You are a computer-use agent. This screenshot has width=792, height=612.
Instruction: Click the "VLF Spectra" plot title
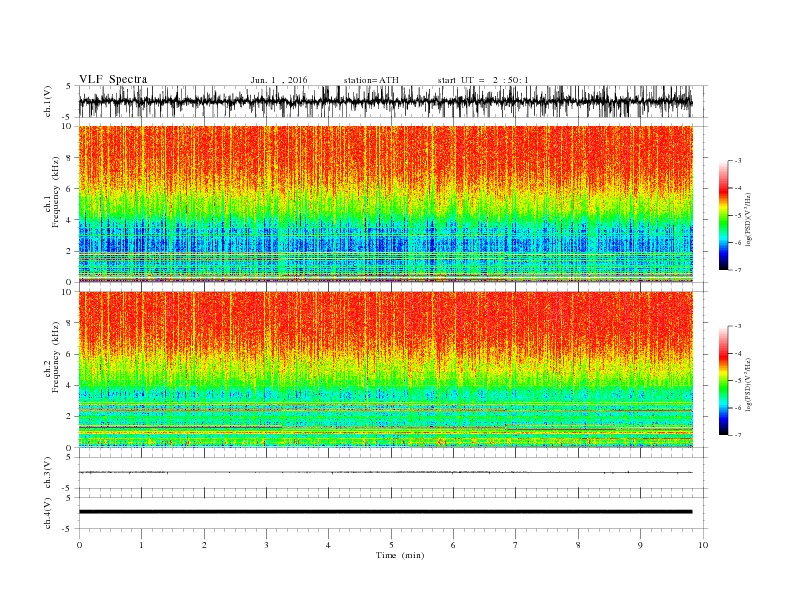pos(113,79)
